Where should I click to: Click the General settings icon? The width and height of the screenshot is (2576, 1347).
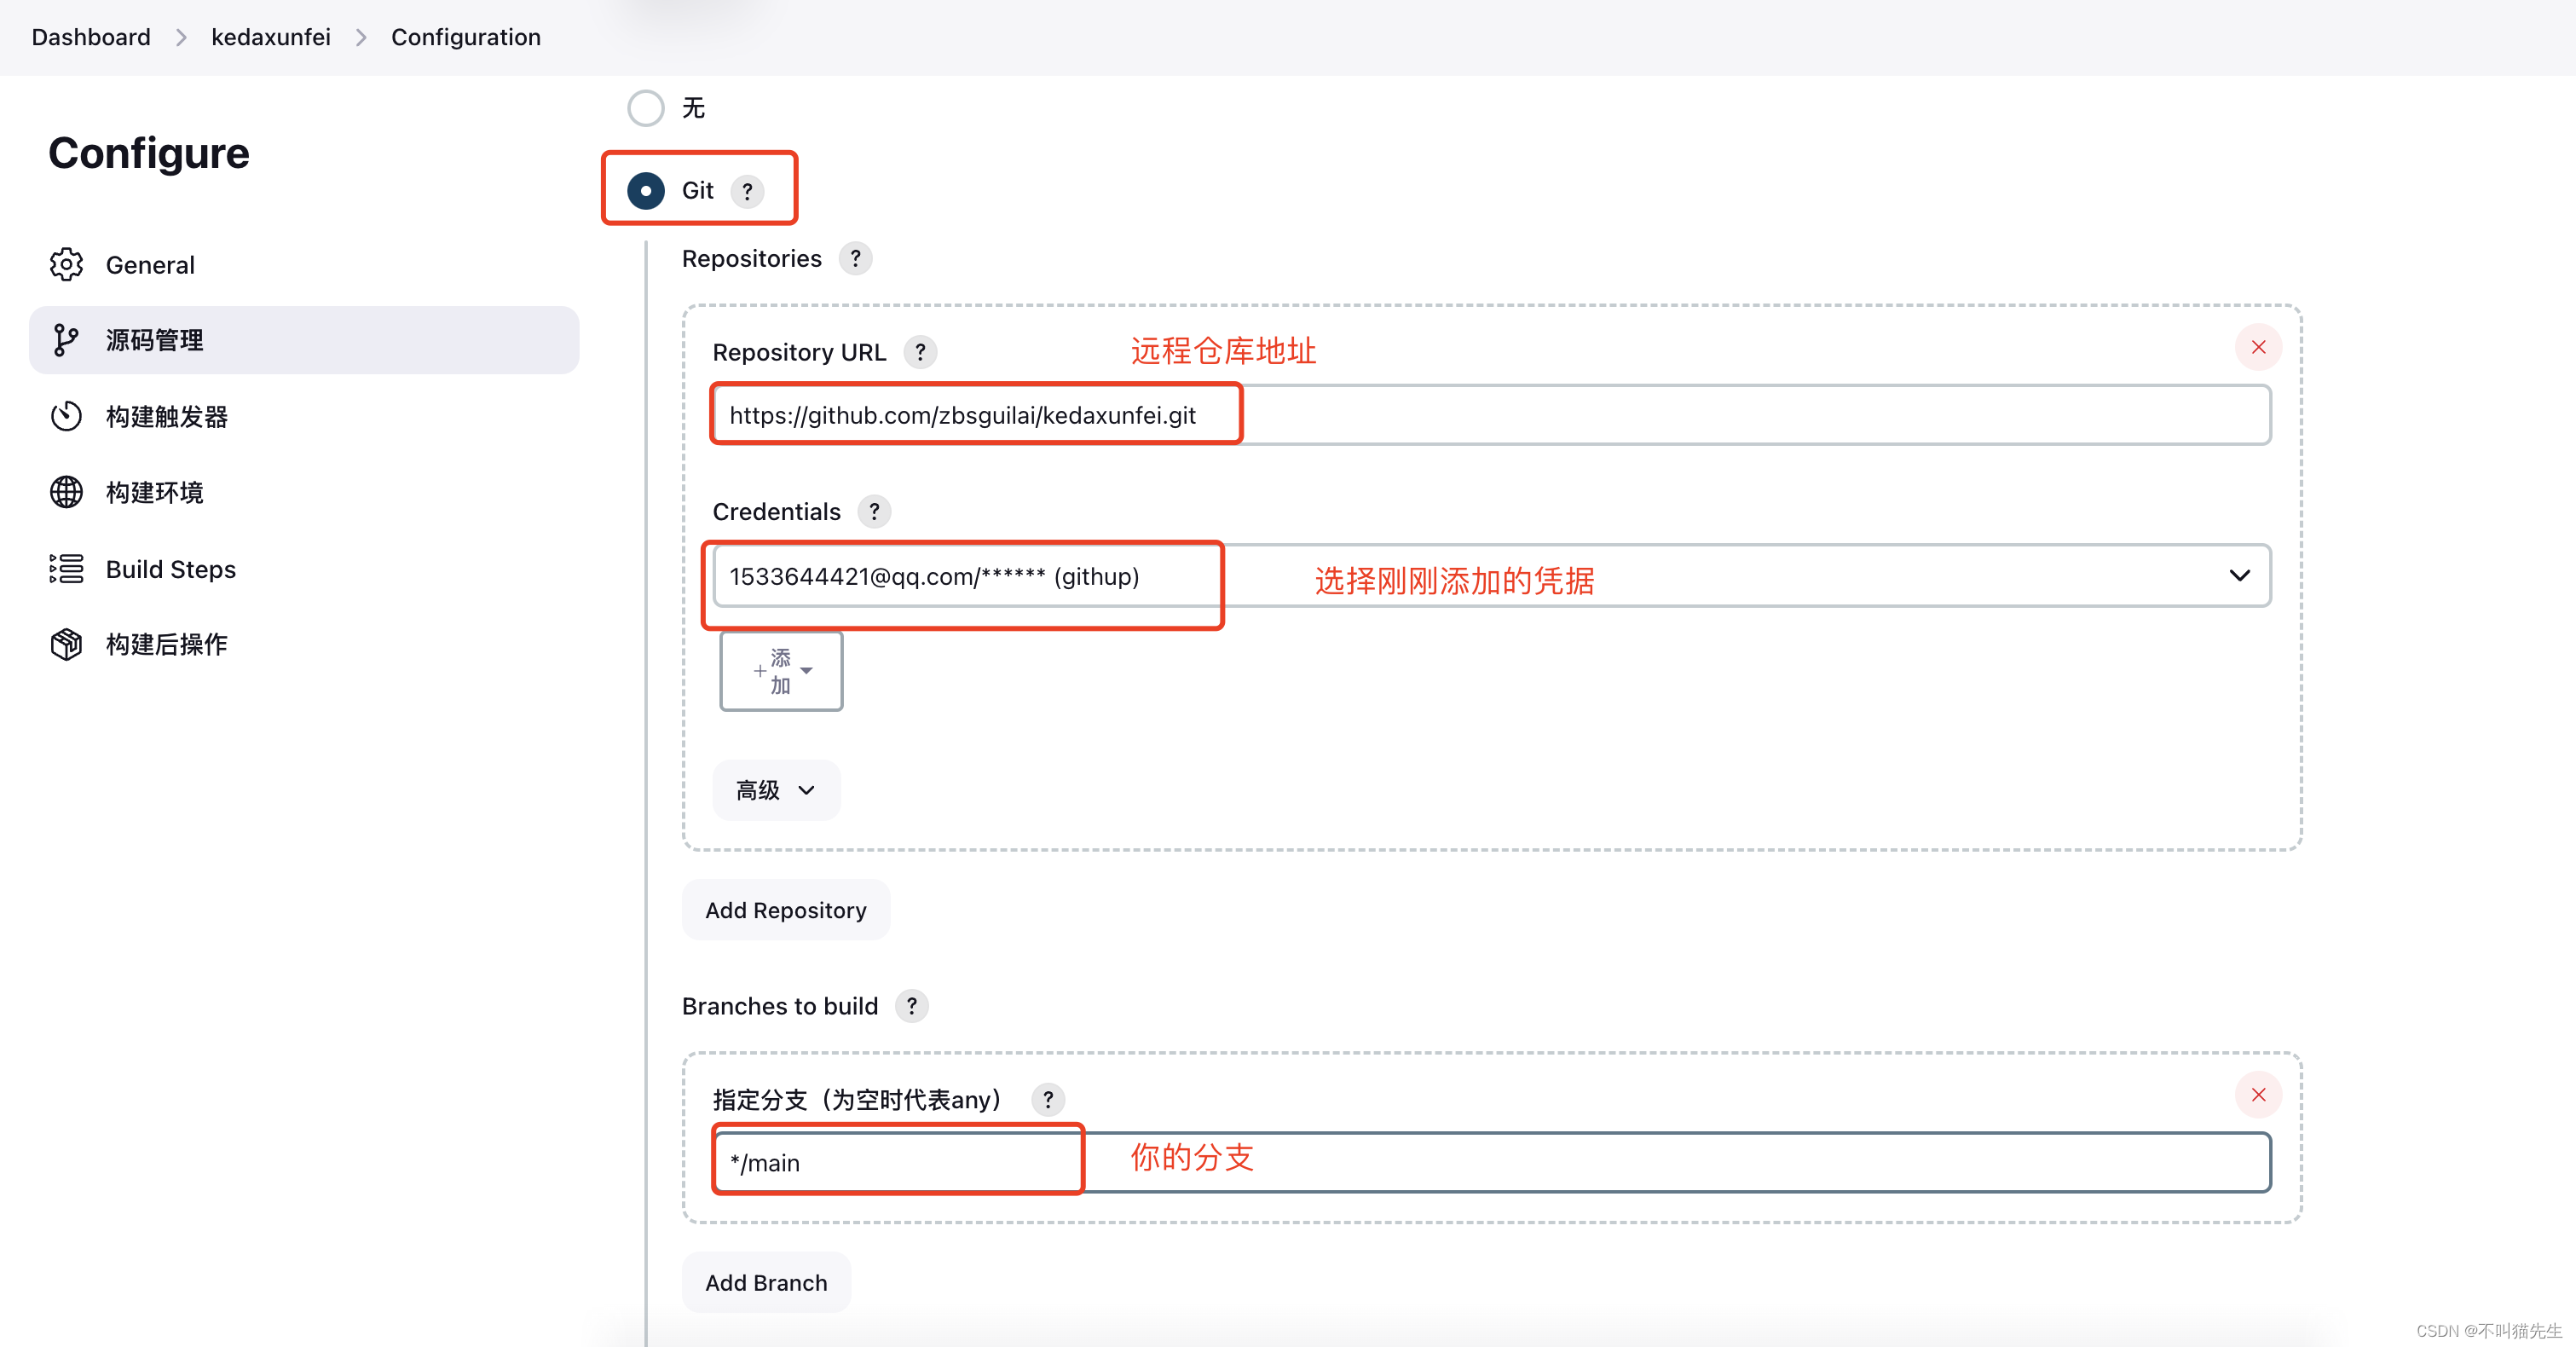68,264
